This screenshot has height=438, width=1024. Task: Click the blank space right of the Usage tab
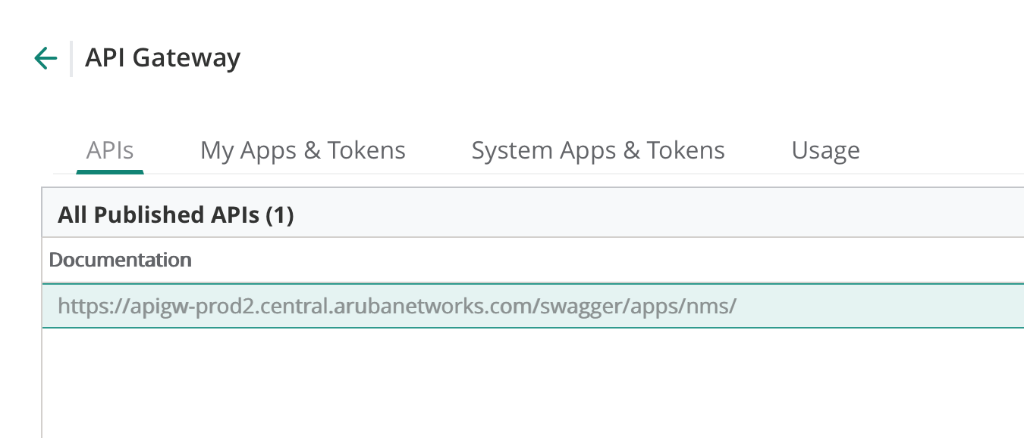pos(940,150)
